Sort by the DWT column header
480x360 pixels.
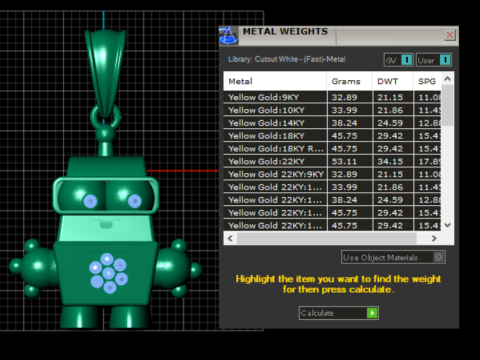[393, 81]
